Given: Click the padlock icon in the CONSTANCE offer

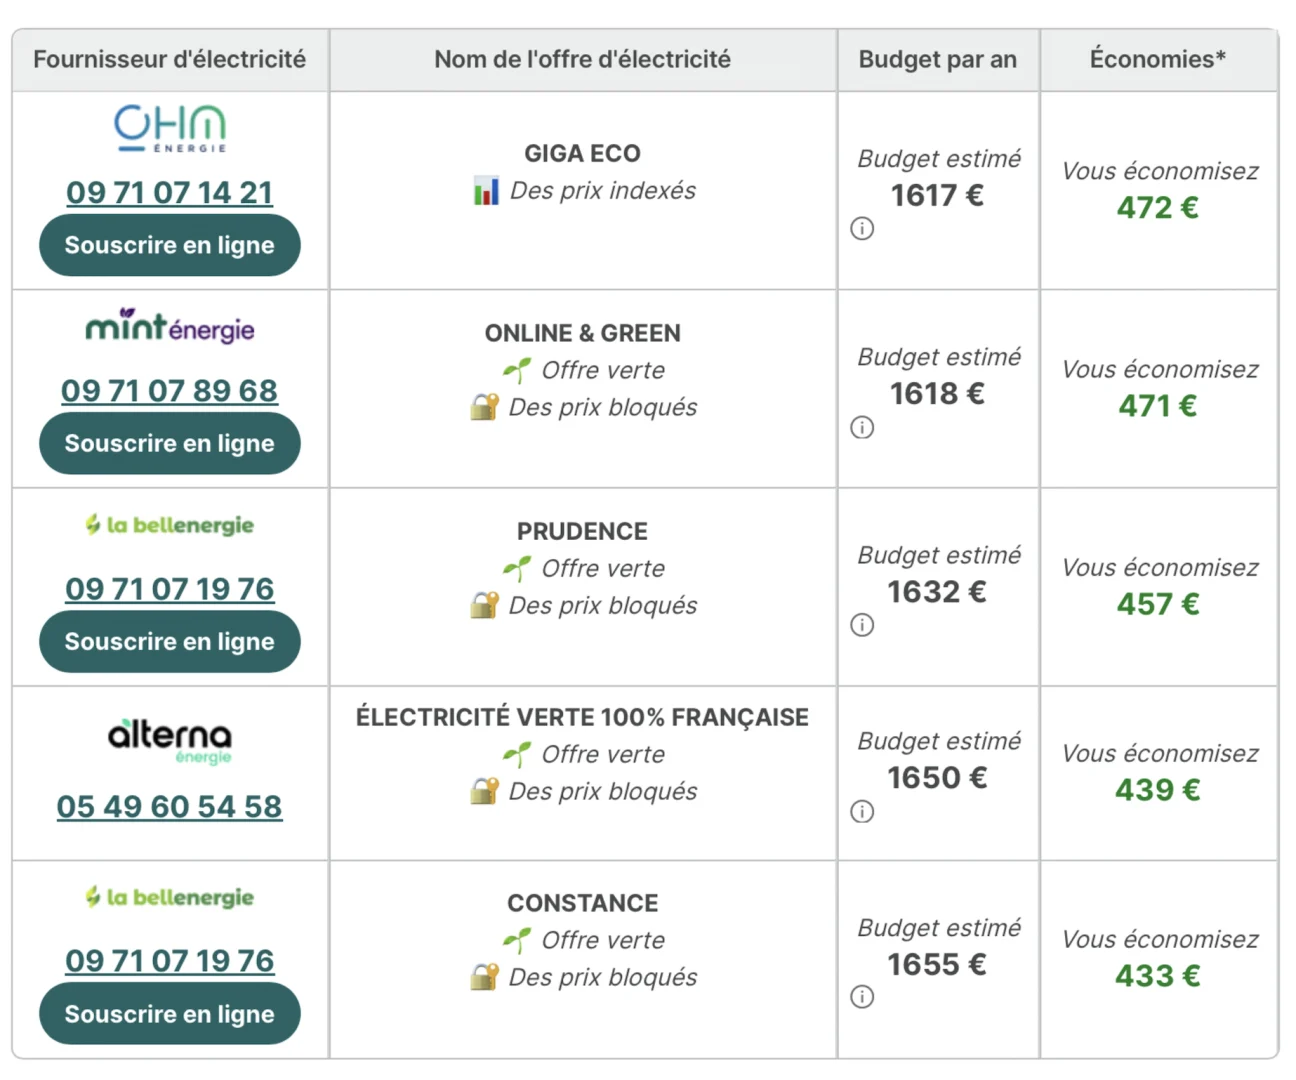Looking at the screenshot, I should click(484, 977).
